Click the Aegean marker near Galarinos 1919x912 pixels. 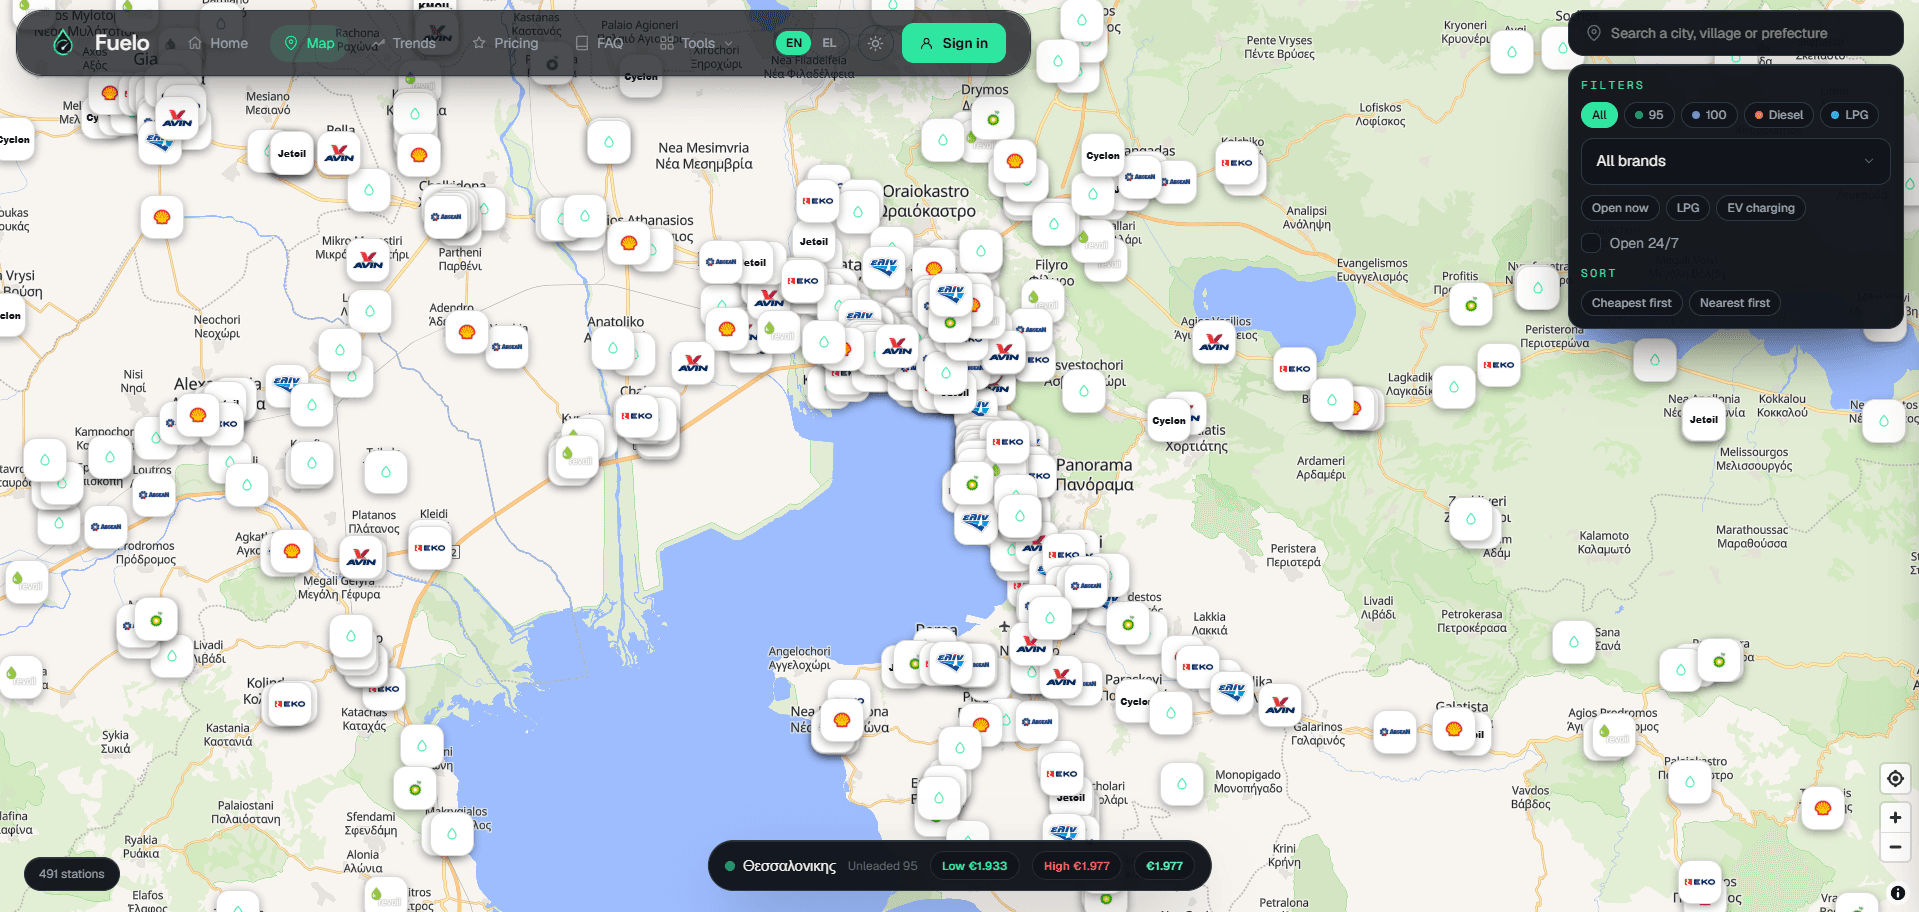[x=1395, y=732]
